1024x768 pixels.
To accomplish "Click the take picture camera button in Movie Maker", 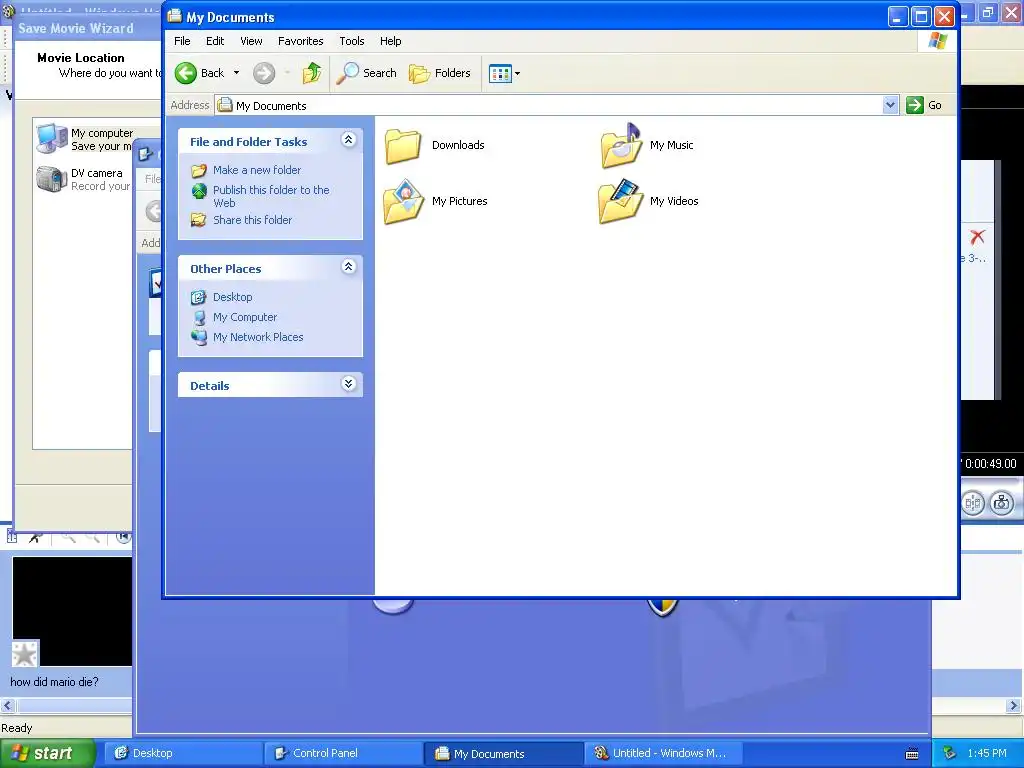I will (1002, 503).
